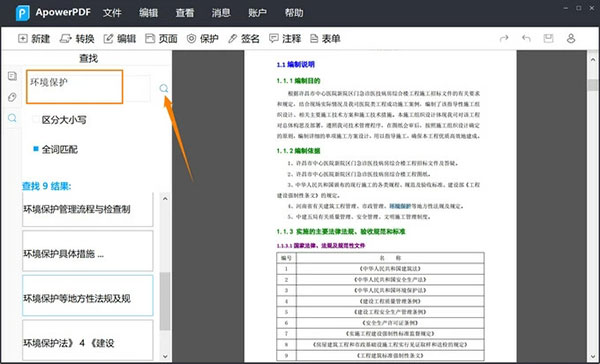Click the redo arrow icon
The height and width of the screenshot is (364, 600).
pos(504,38)
